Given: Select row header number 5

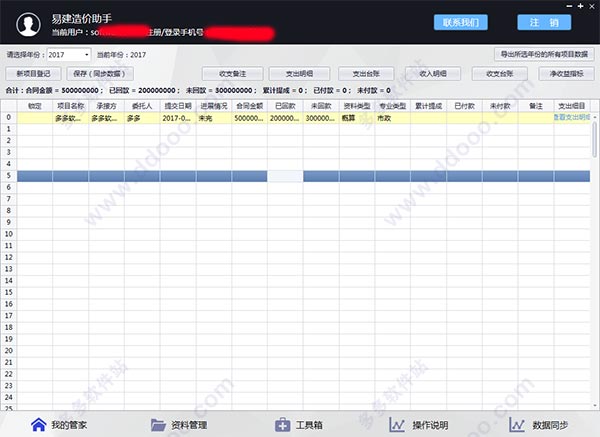Looking at the screenshot, I should [8, 176].
